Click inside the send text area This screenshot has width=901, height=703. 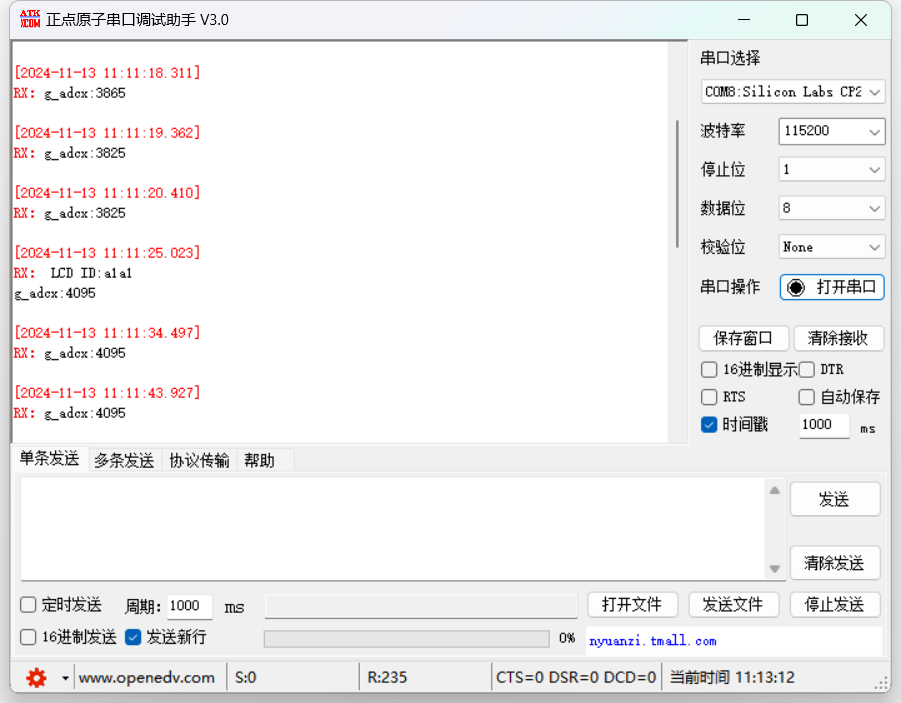pyautogui.click(x=393, y=529)
